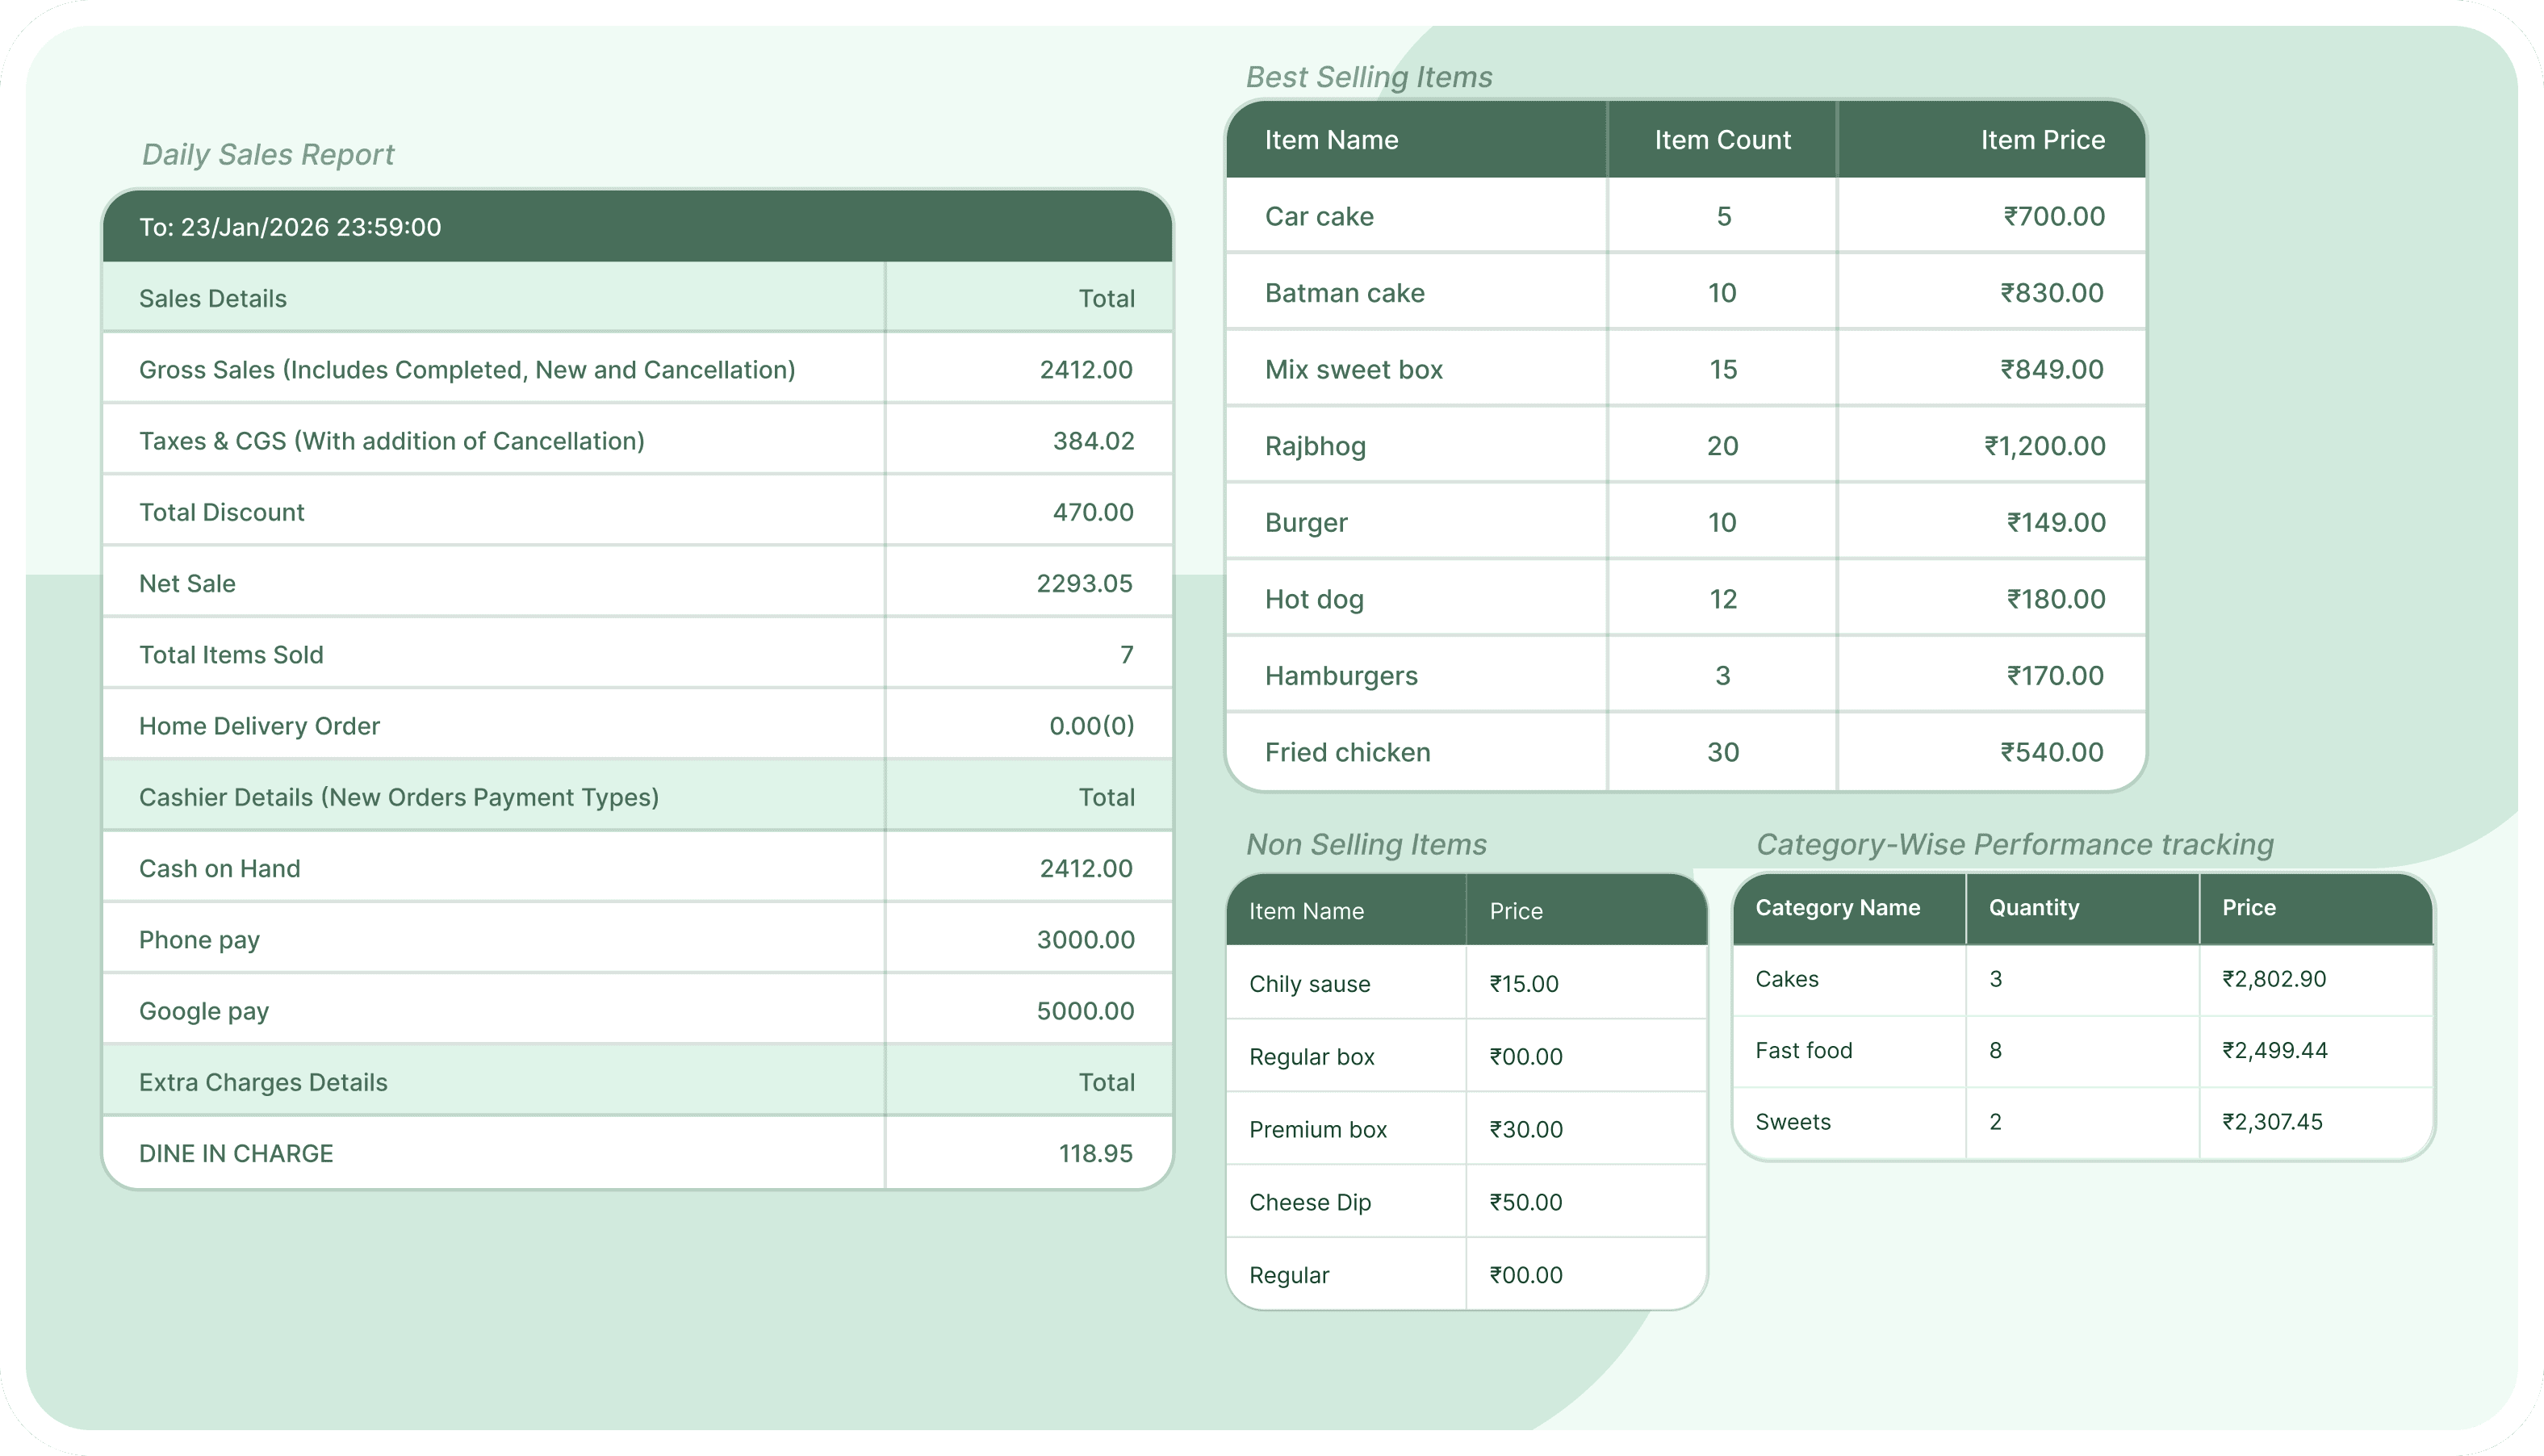Select the Daily Sales Report title
The image size is (2544, 1456).
[x=267, y=154]
